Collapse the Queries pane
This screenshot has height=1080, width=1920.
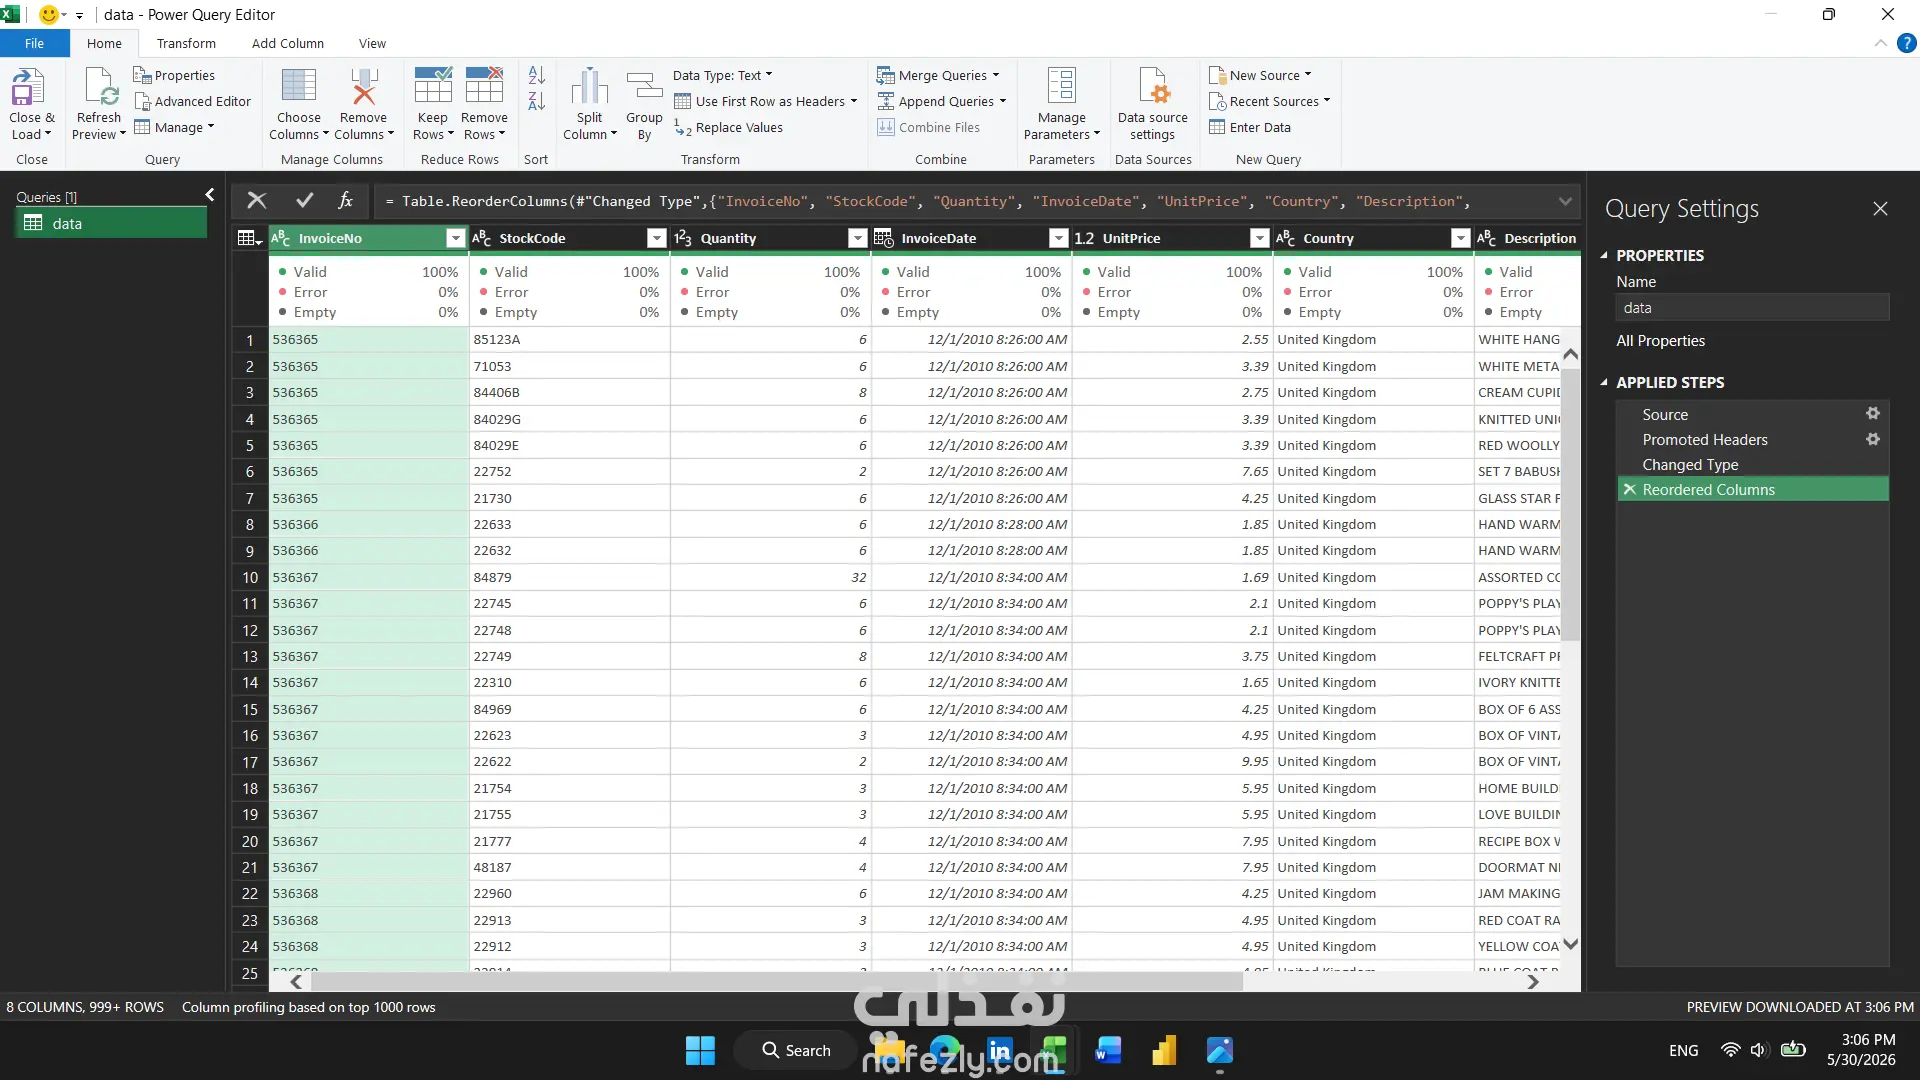click(210, 195)
